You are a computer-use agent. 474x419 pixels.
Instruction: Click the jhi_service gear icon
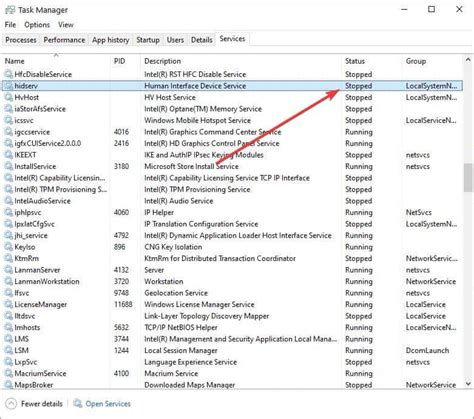(8, 235)
